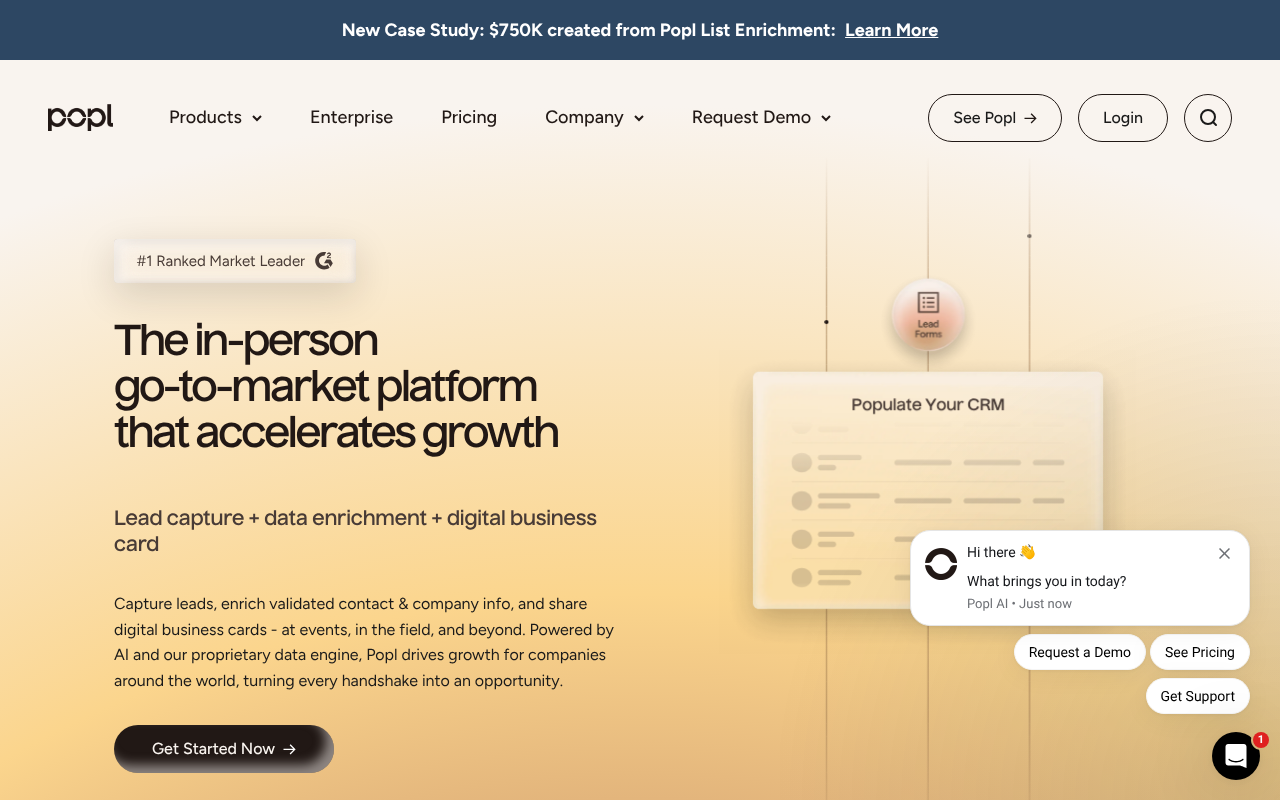The image size is (1280, 800).
Task: Select See Pricing chat option
Action: click(x=1199, y=652)
